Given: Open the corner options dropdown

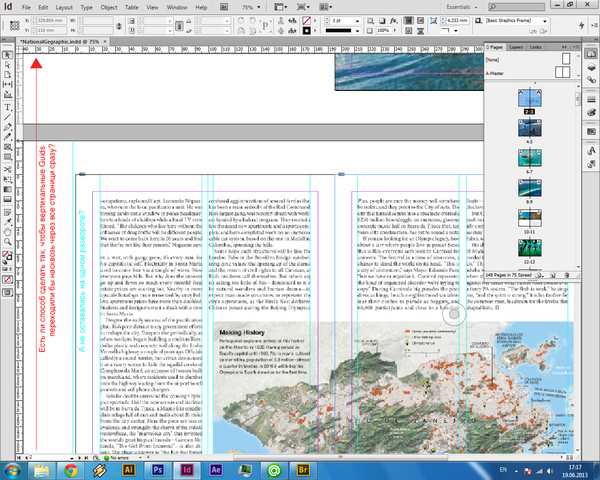Looking at the screenshot, I should 456,31.
